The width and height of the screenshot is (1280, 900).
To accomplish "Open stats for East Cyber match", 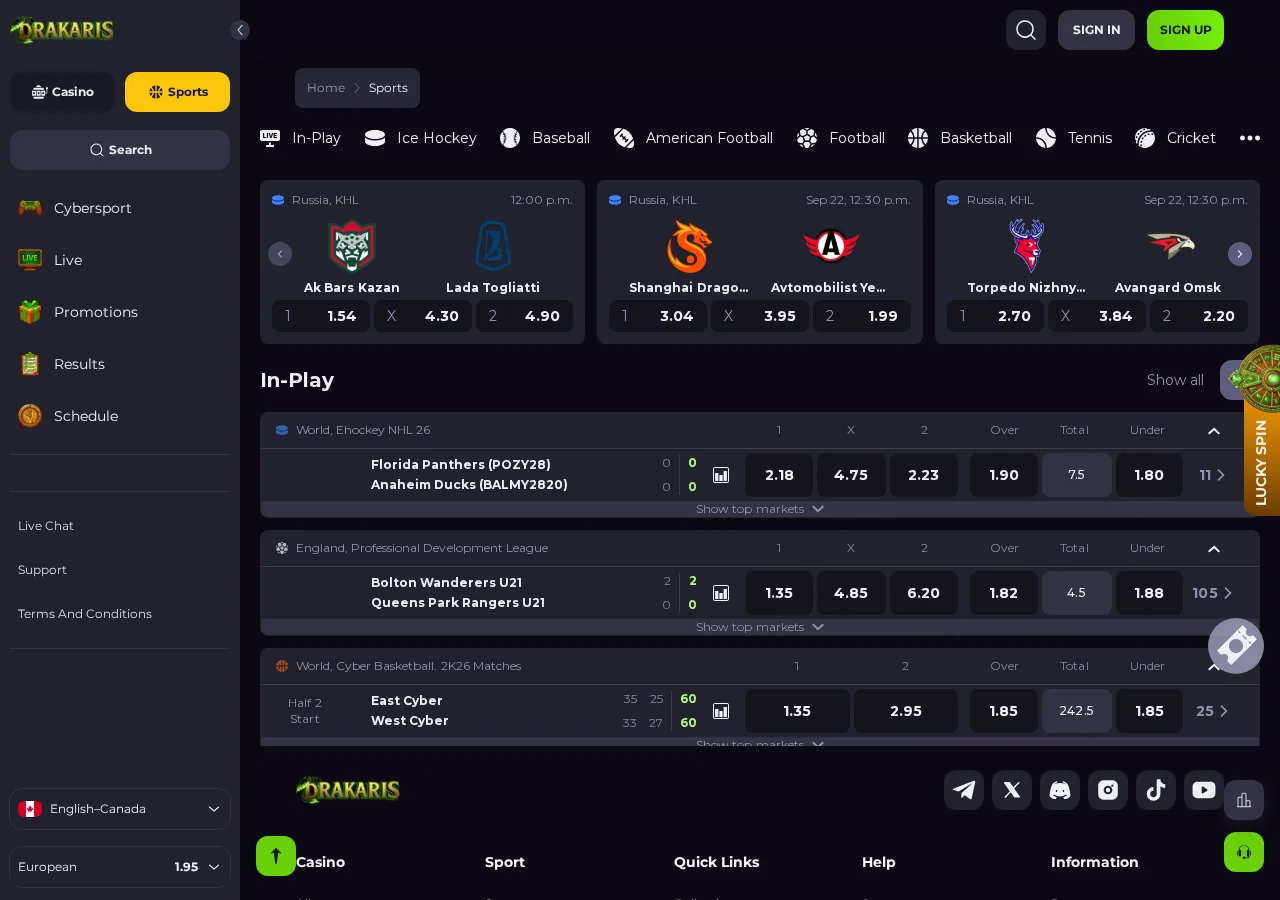I will pyautogui.click(x=721, y=711).
